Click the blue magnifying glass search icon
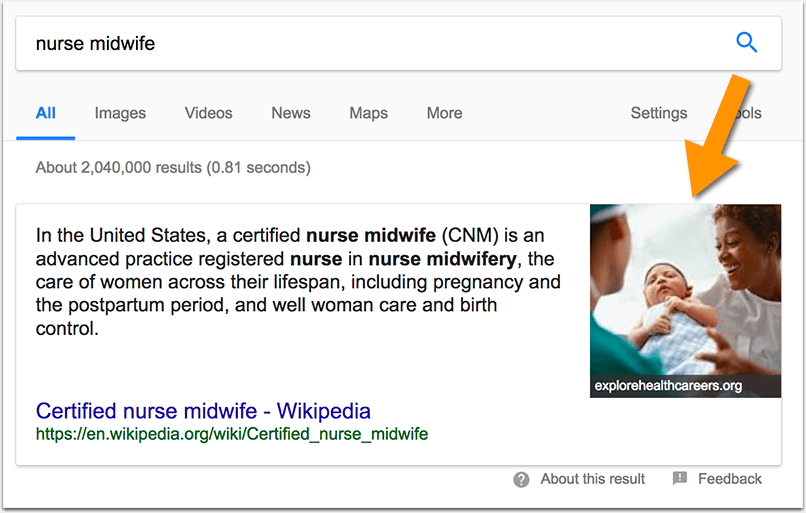 tap(746, 42)
